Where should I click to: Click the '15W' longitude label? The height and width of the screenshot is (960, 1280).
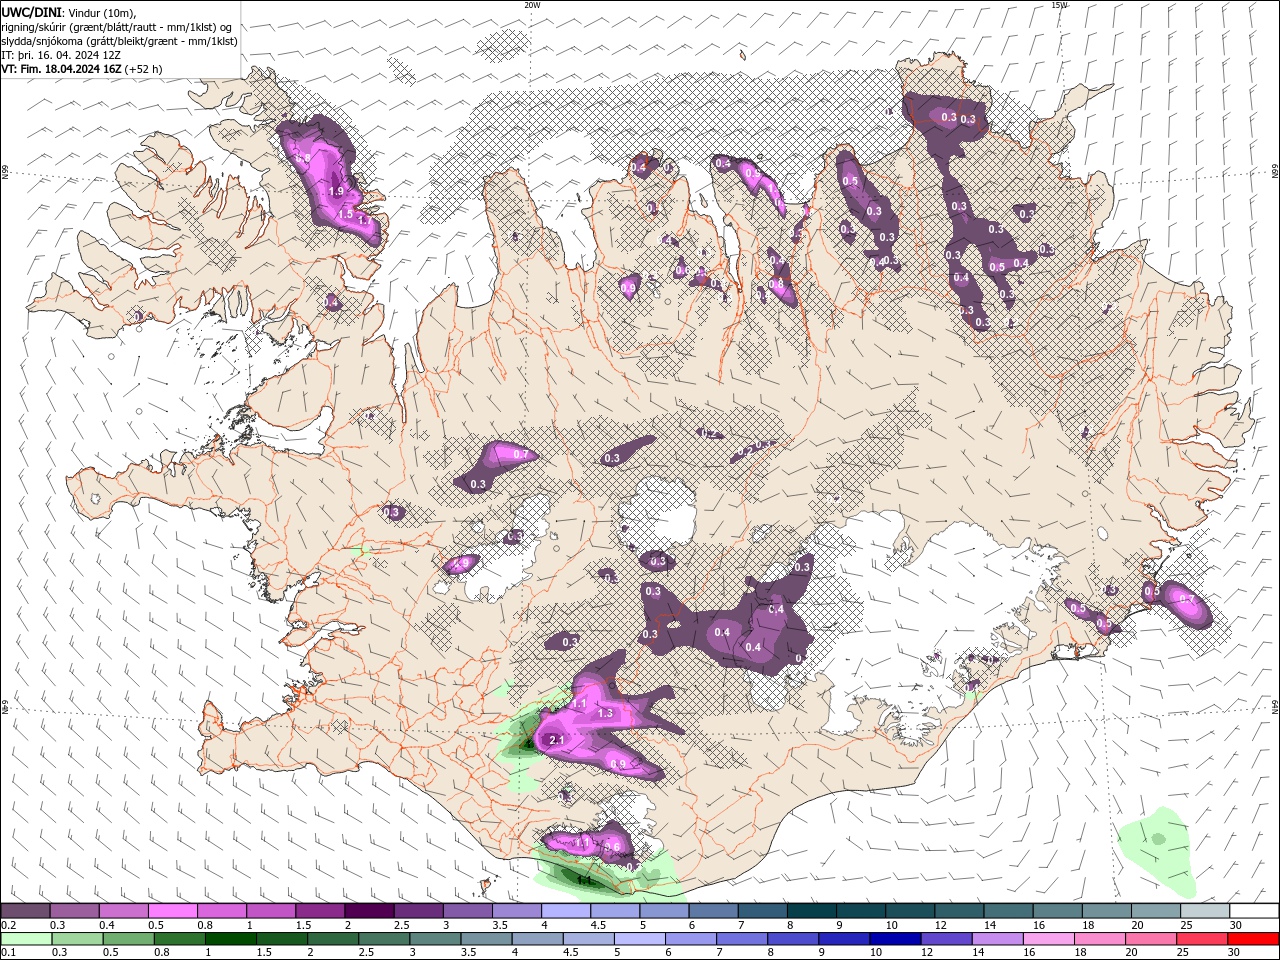click(1060, 5)
